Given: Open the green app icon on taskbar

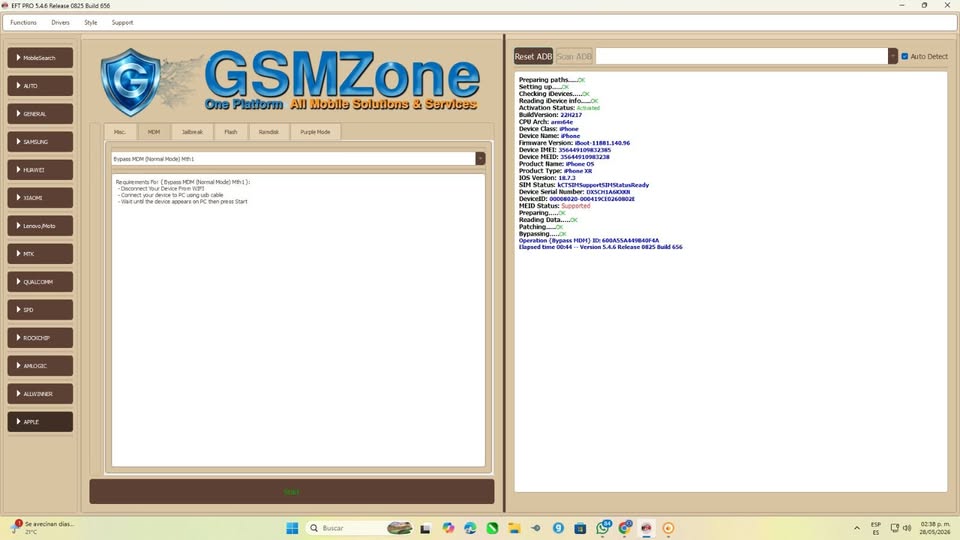Looking at the screenshot, I should 492,528.
